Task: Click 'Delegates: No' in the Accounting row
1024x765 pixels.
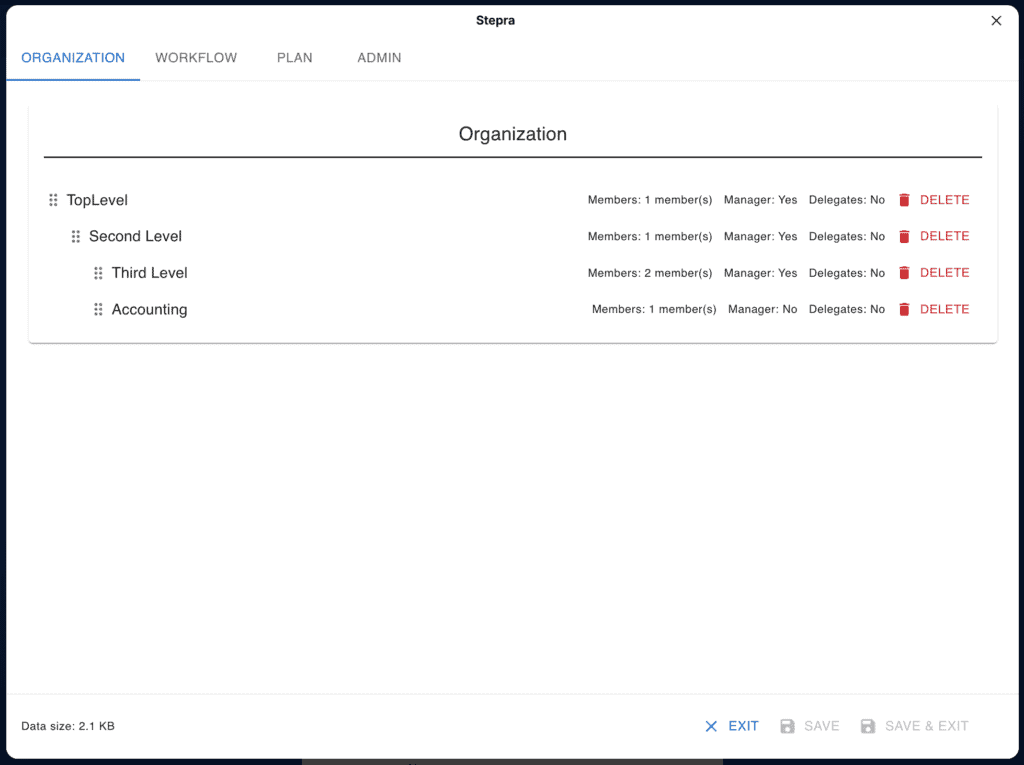Action: tap(847, 310)
